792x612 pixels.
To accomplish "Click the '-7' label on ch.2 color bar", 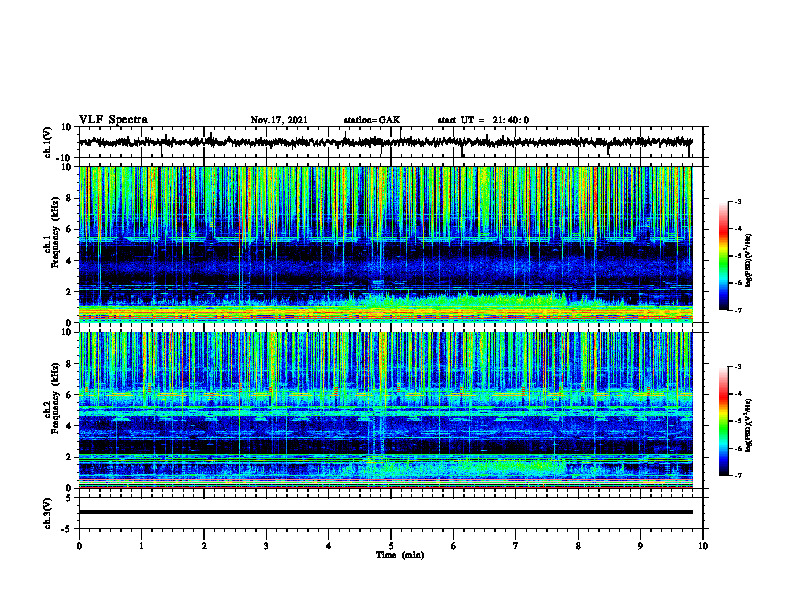I will pos(738,475).
